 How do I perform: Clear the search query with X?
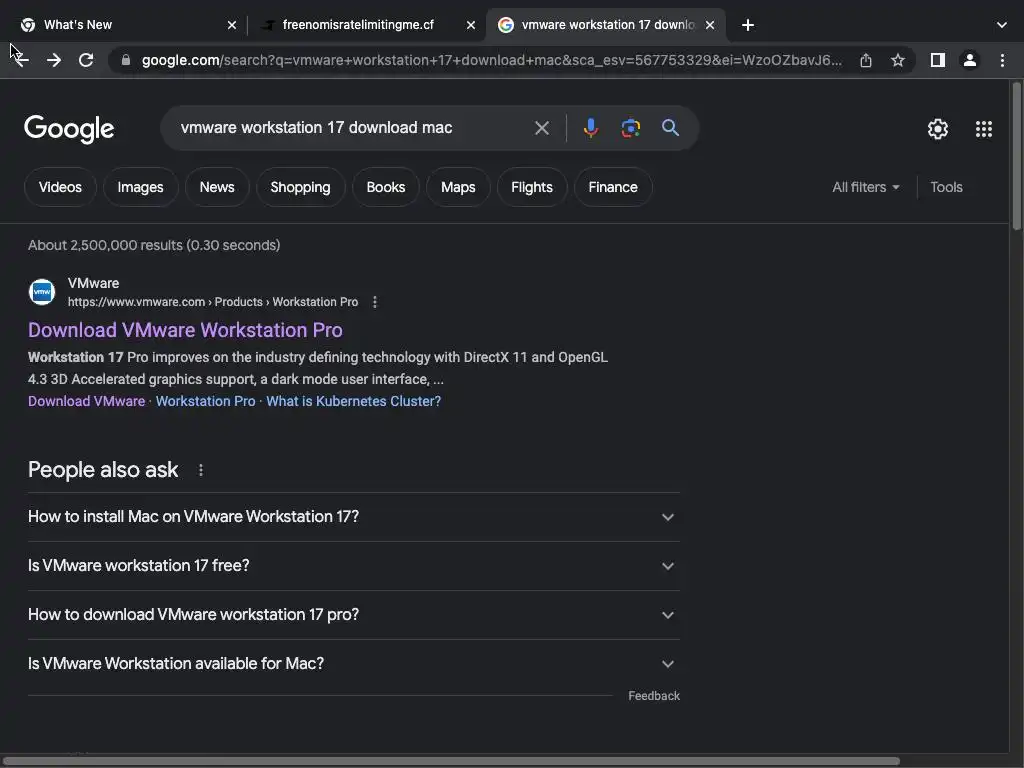(542, 128)
